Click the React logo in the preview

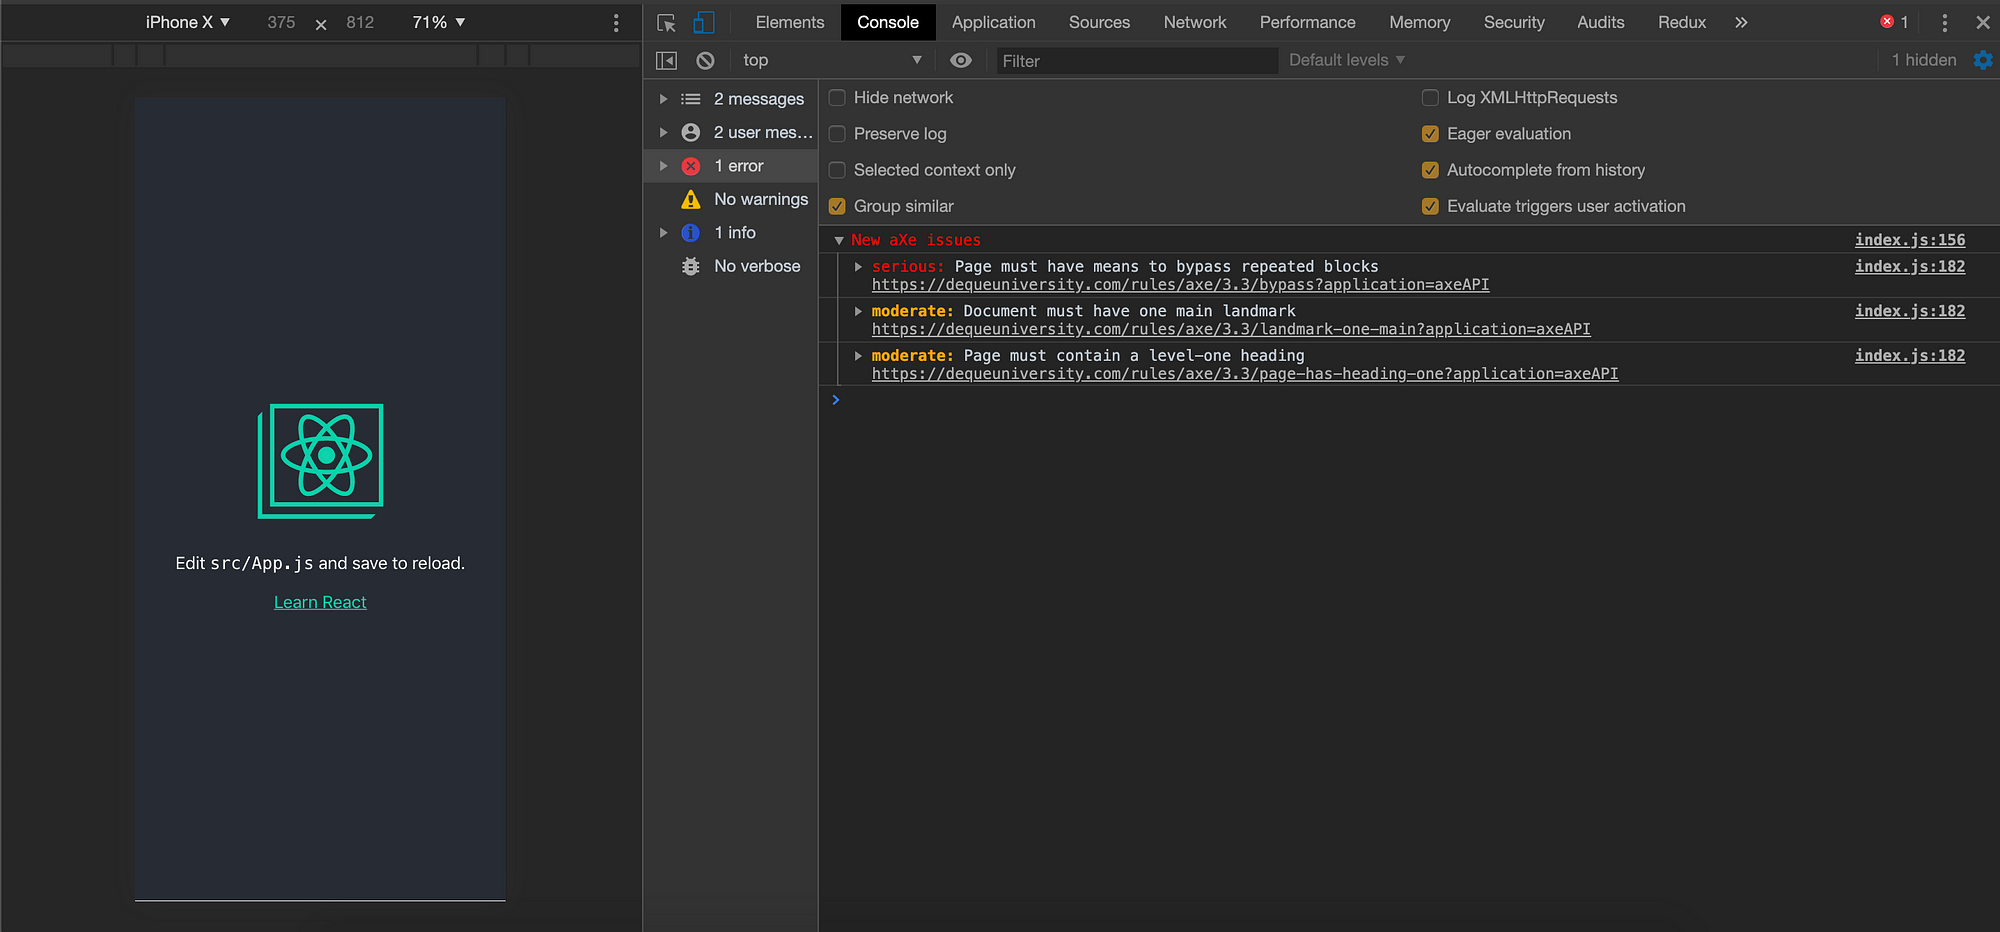(x=321, y=461)
